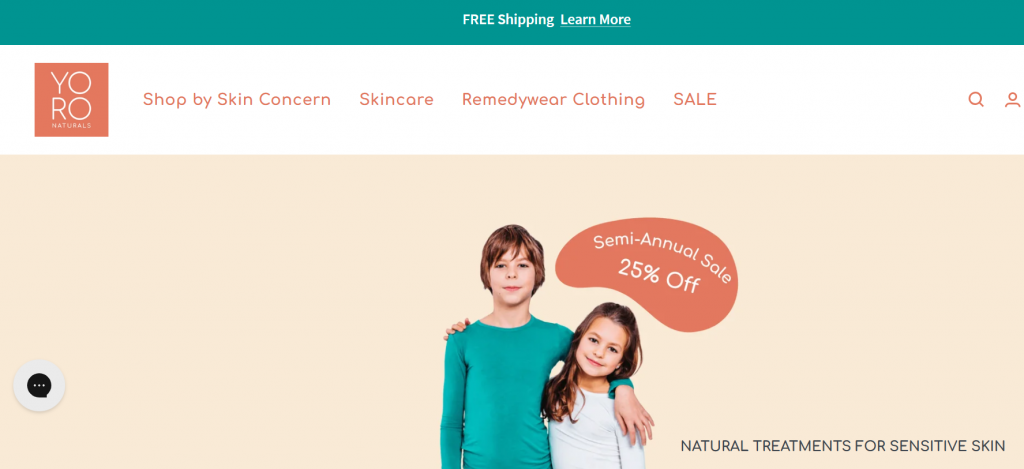This screenshot has width=1024, height=469.
Task: Open Shop by Skin Concern menu
Action: pos(237,99)
